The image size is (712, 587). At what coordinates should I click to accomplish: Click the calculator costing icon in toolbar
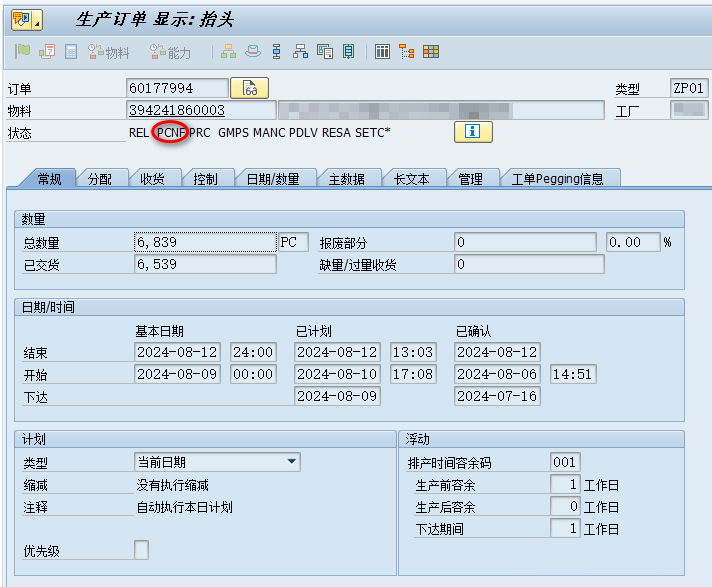(x=71, y=52)
